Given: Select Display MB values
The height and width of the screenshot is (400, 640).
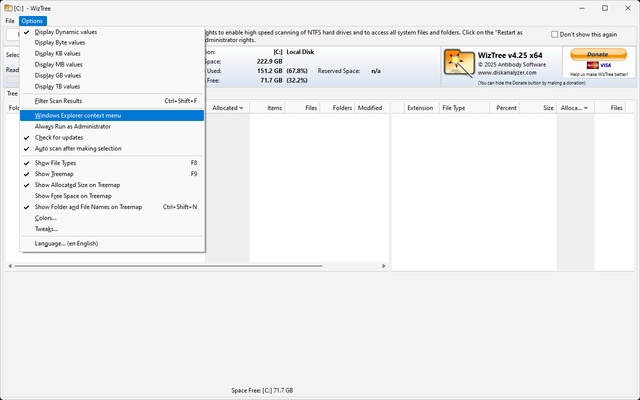Looking at the screenshot, I should coord(112,64).
